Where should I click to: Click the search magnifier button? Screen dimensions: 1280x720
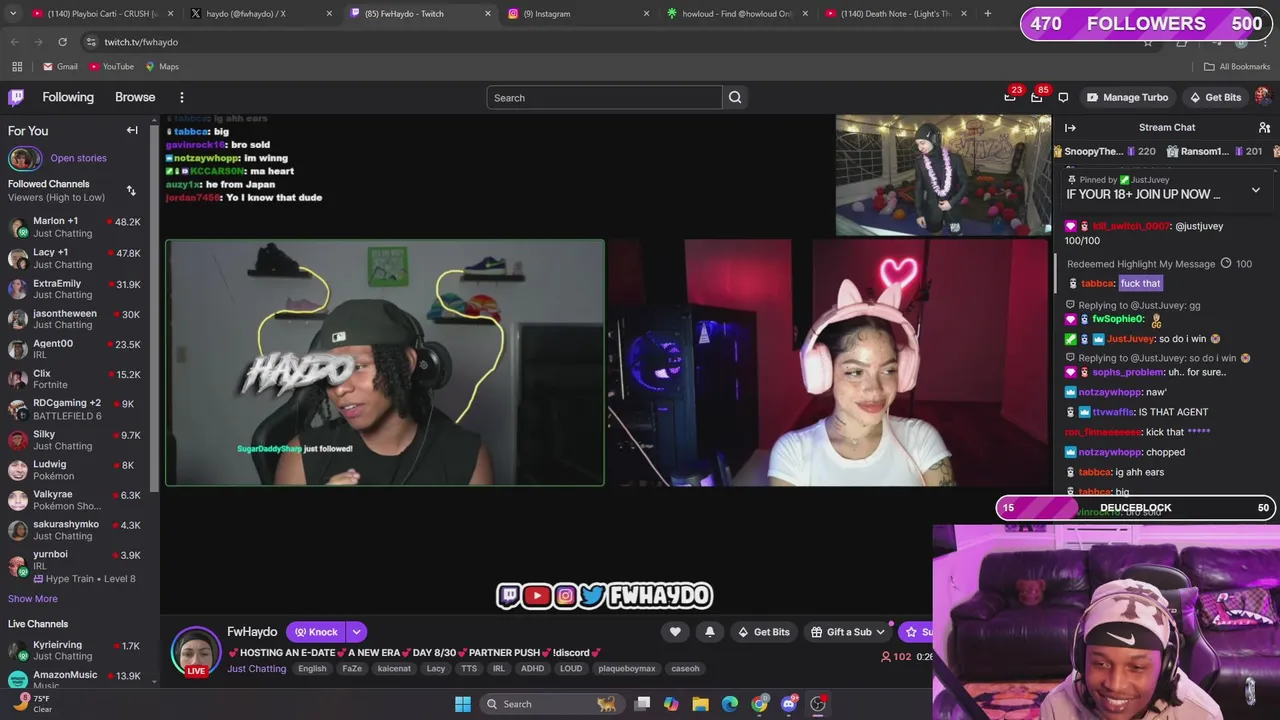pyautogui.click(x=735, y=97)
